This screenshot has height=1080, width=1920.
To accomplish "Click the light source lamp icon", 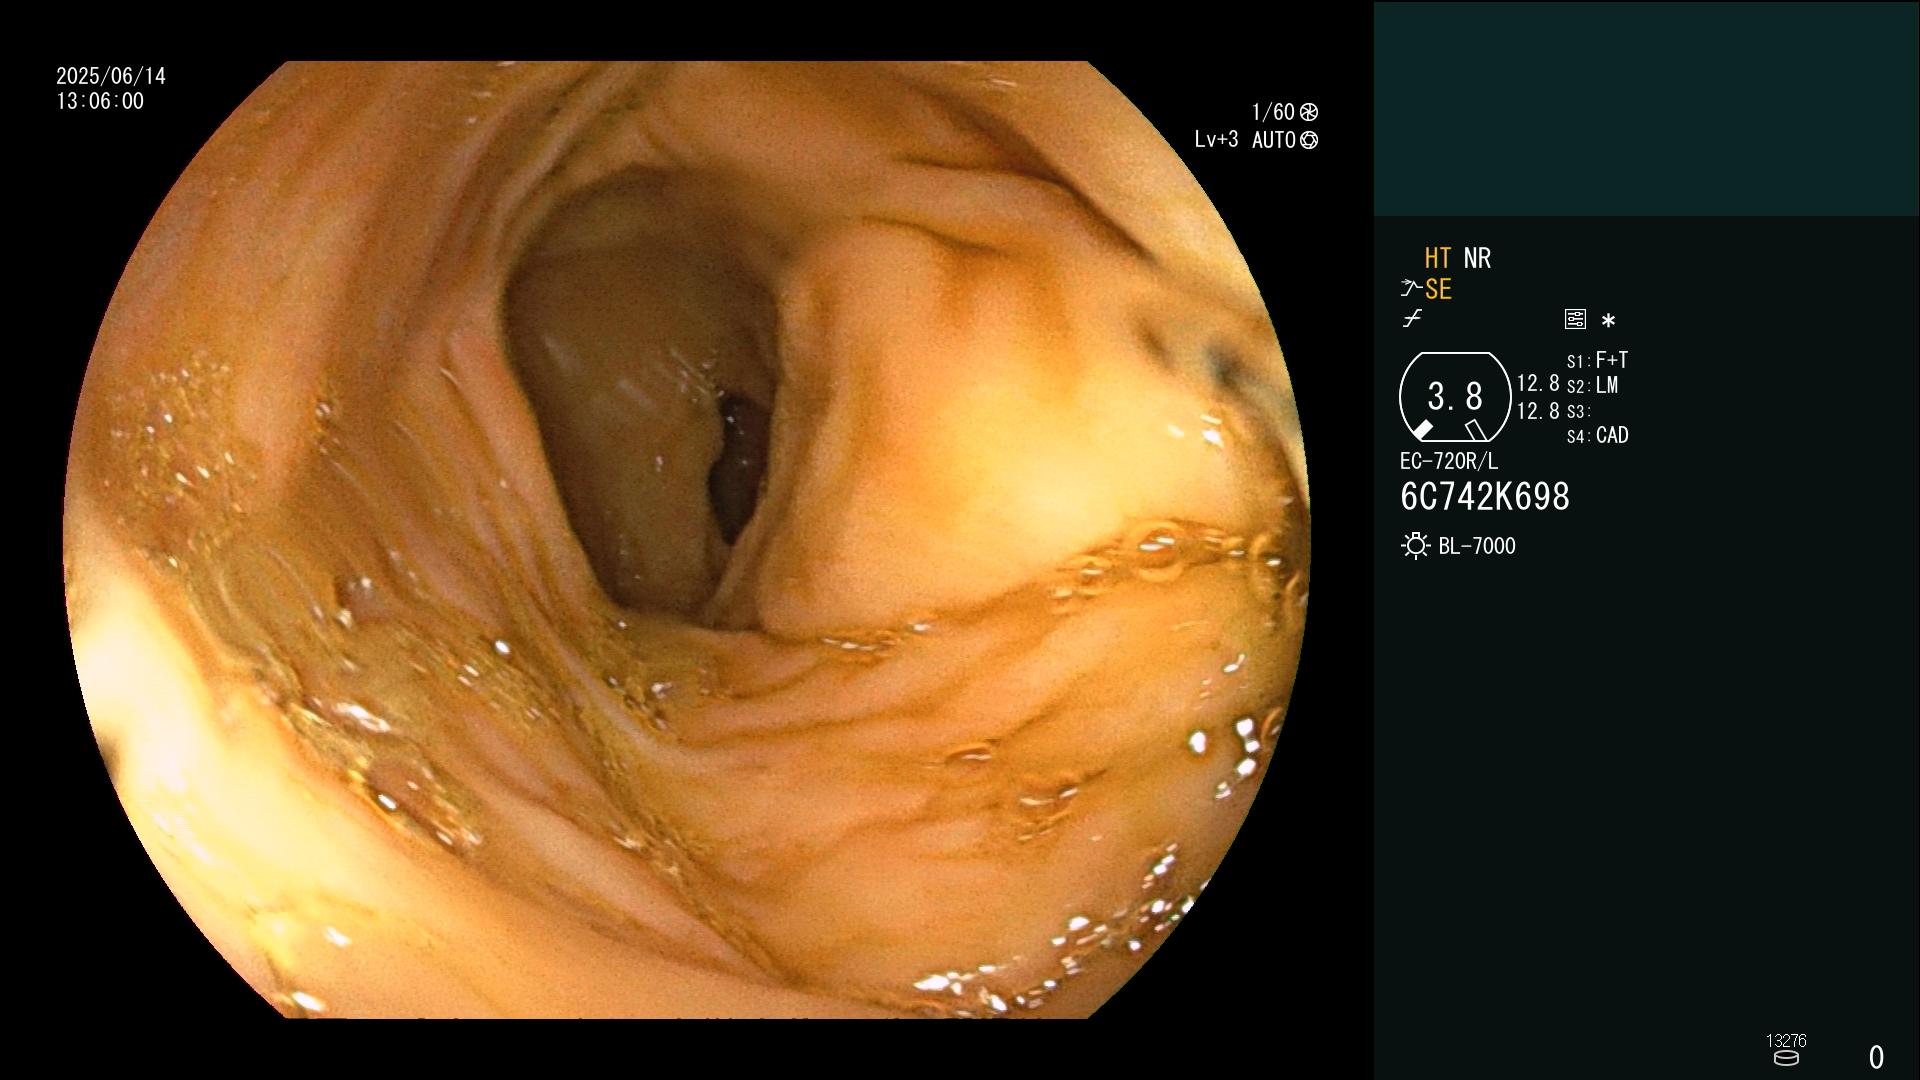I will 1415,546.
